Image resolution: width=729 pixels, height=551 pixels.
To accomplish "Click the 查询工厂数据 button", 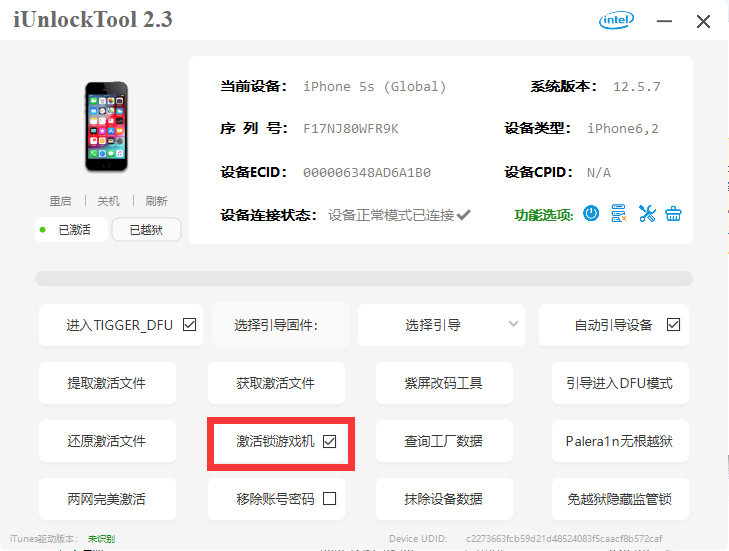I will click(444, 441).
